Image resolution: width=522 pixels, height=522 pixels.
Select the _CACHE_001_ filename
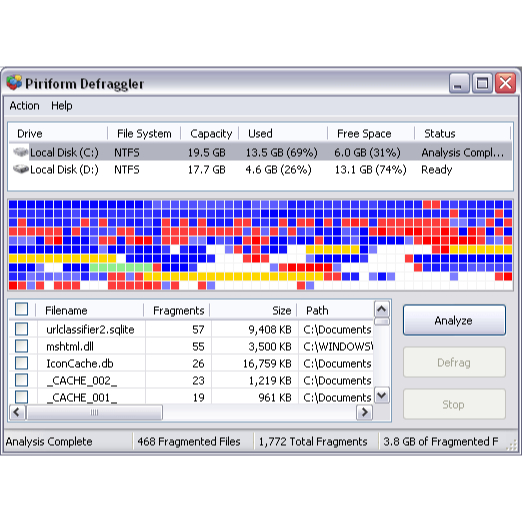point(82,397)
